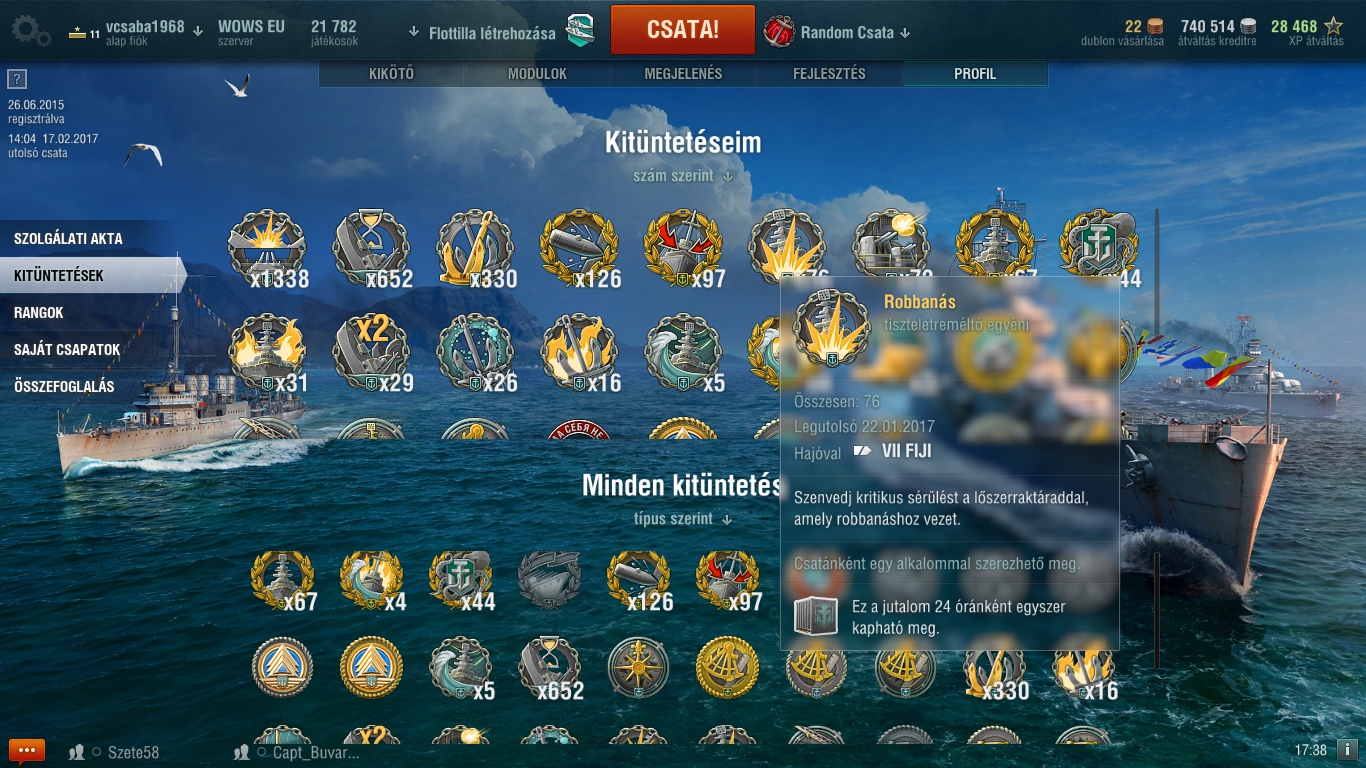
Task: Switch to the MODULOK tab
Action: (537, 74)
